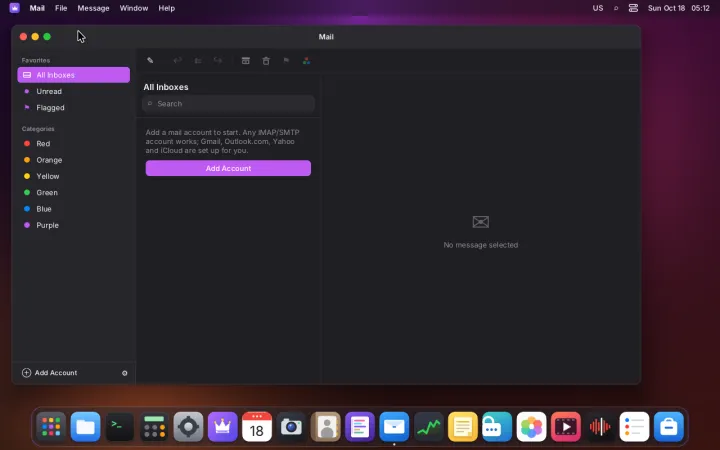Viewport: 720px width, 450px height.
Task: Click the crown system menu icon
Action: 15,8
